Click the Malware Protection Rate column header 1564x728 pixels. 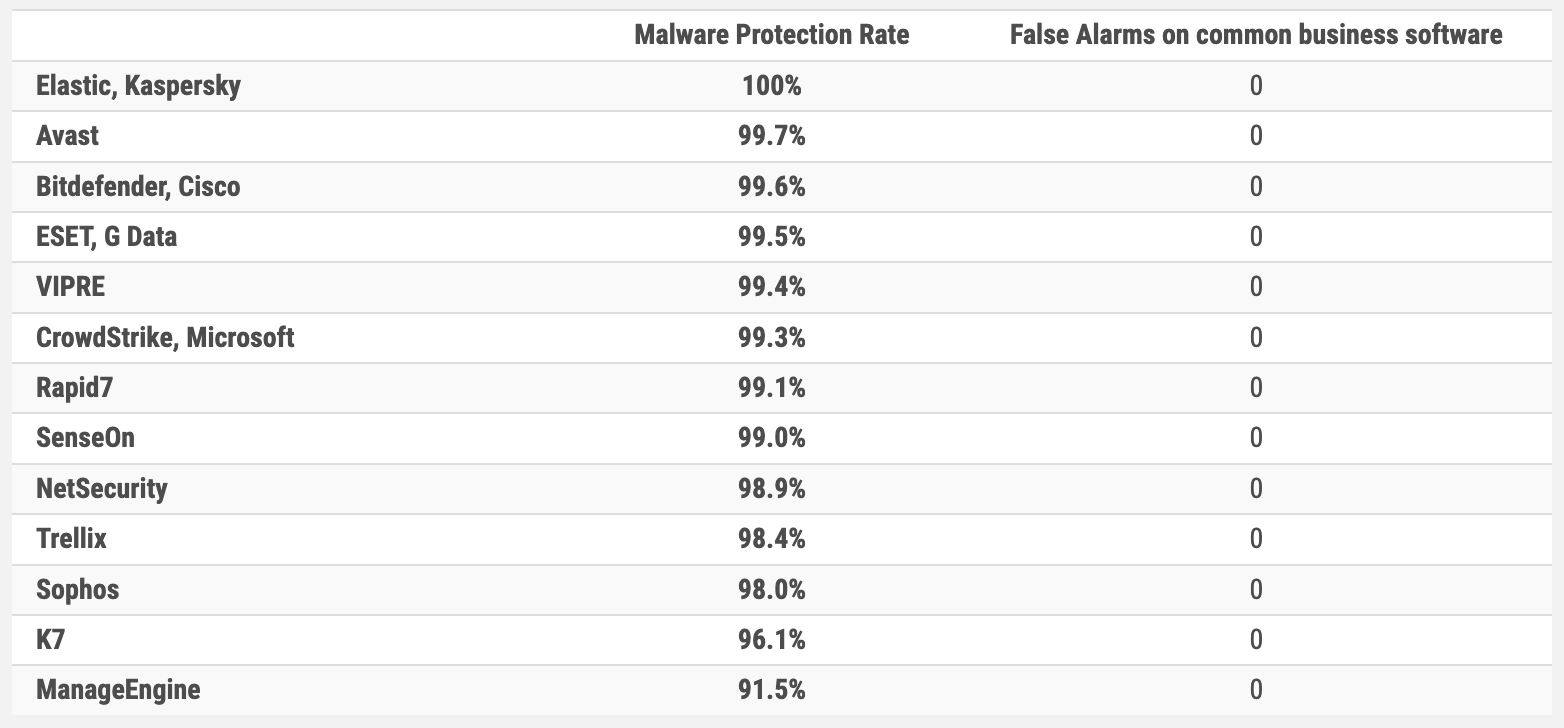[x=772, y=35]
